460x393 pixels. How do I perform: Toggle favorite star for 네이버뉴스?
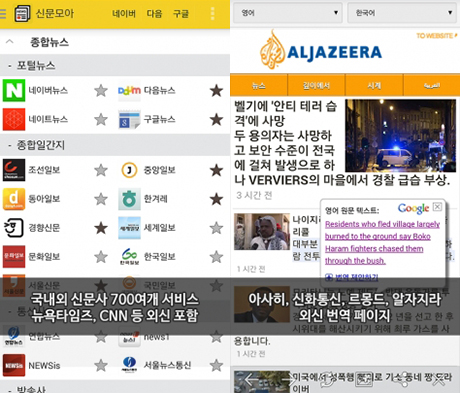[x=101, y=90]
